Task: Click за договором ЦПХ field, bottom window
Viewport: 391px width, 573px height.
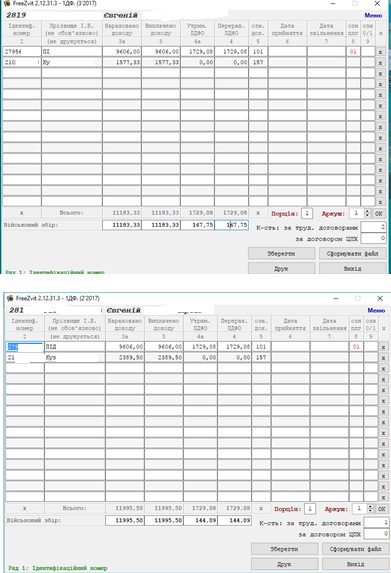Action: [375, 534]
